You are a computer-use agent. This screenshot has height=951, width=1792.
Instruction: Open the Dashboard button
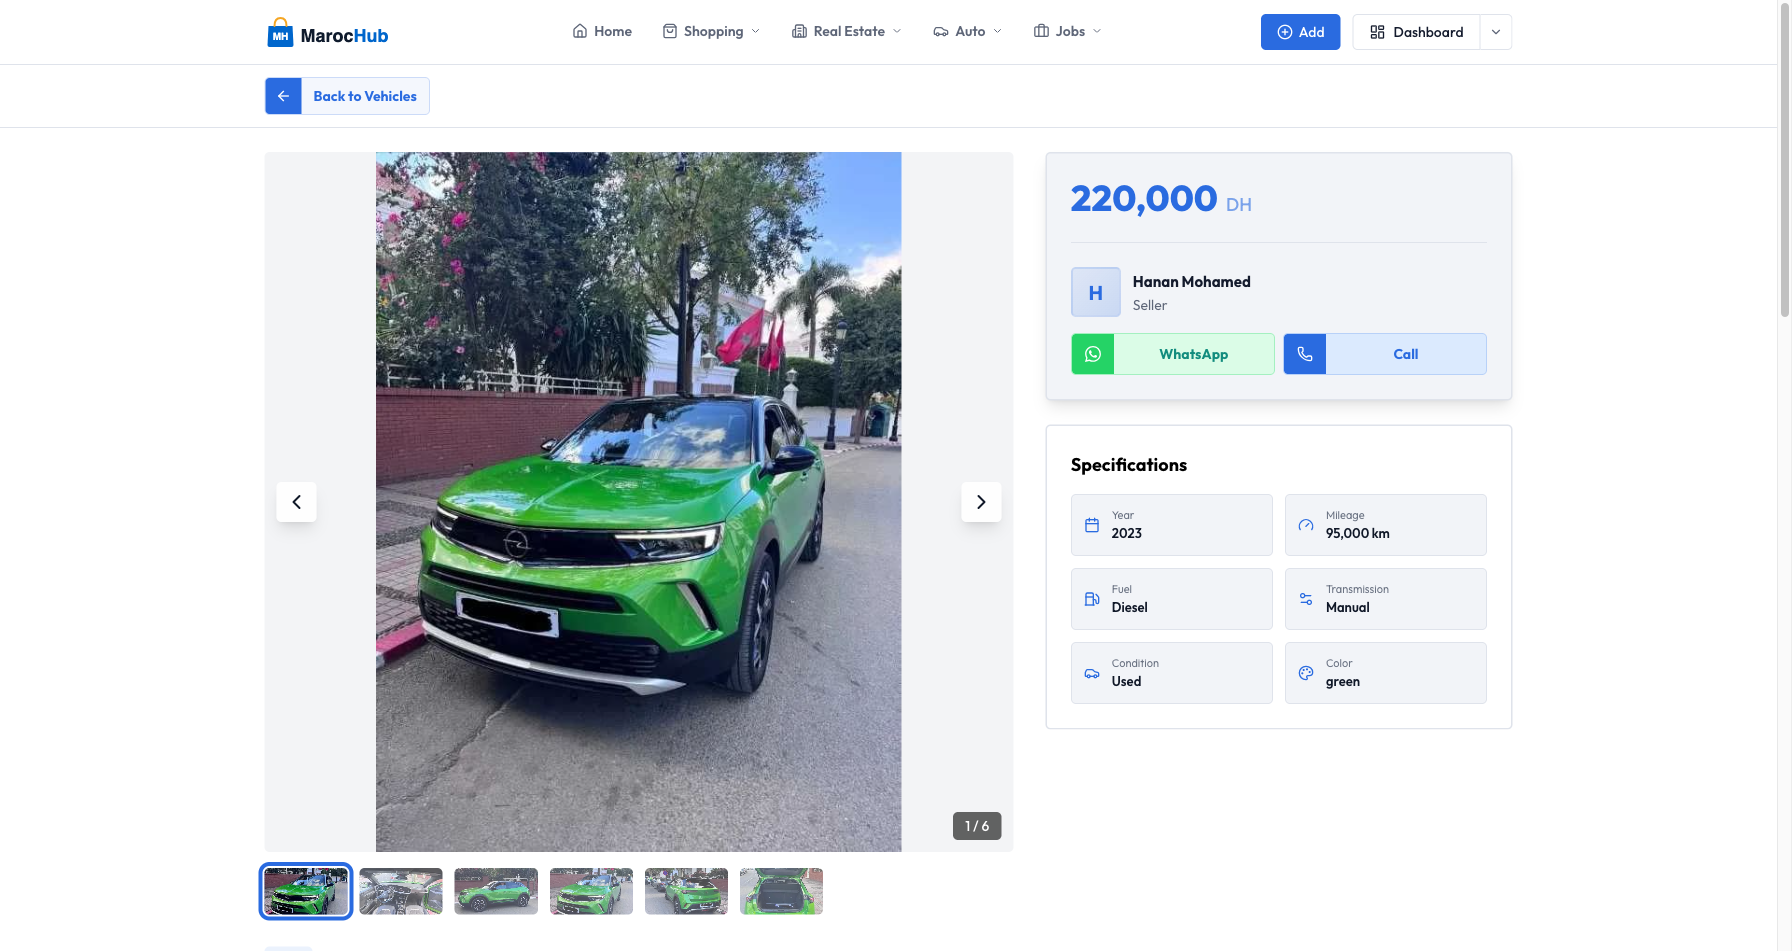point(1416,32)
